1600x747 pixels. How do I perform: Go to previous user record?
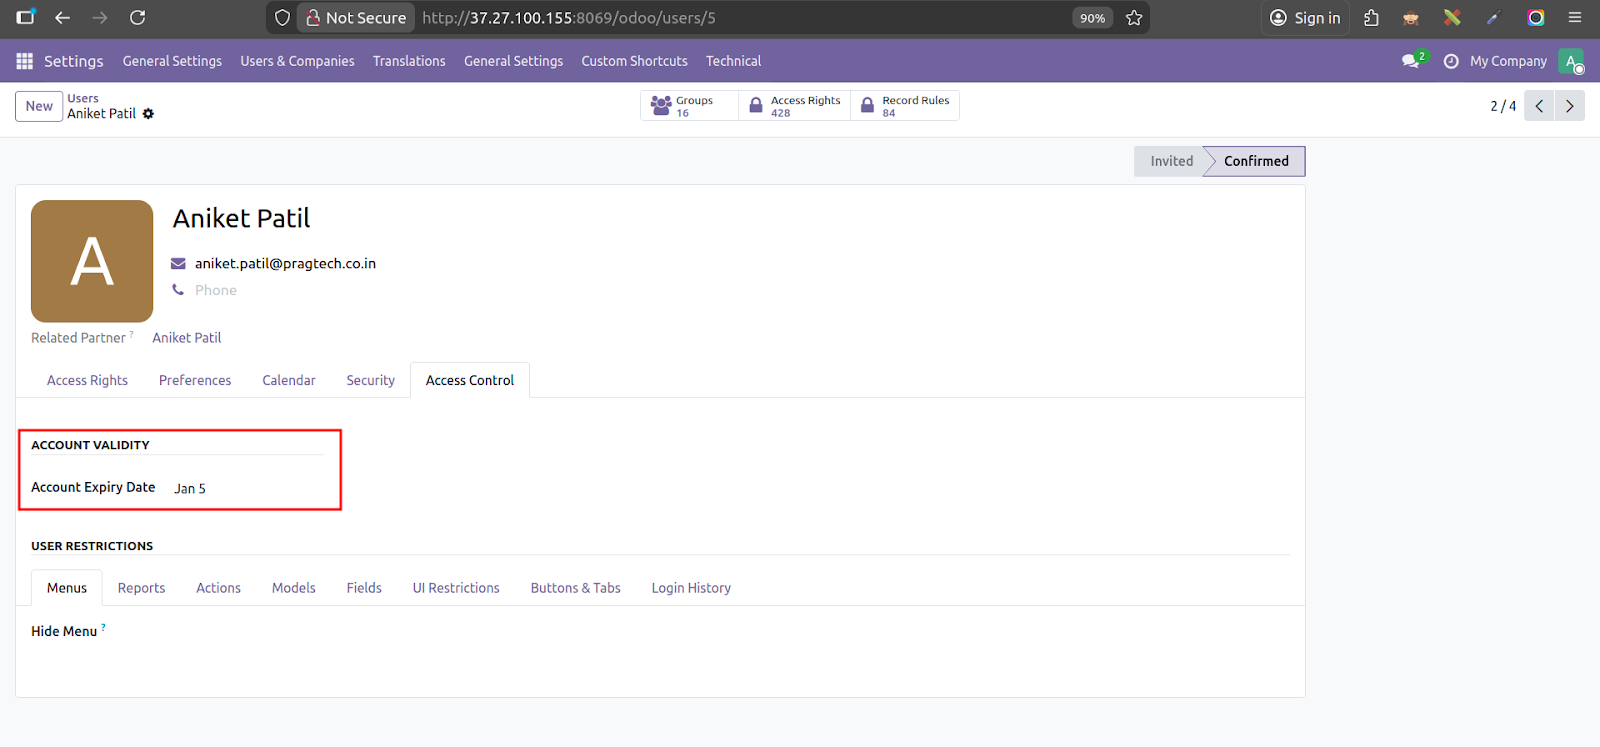coord(1539,106)
